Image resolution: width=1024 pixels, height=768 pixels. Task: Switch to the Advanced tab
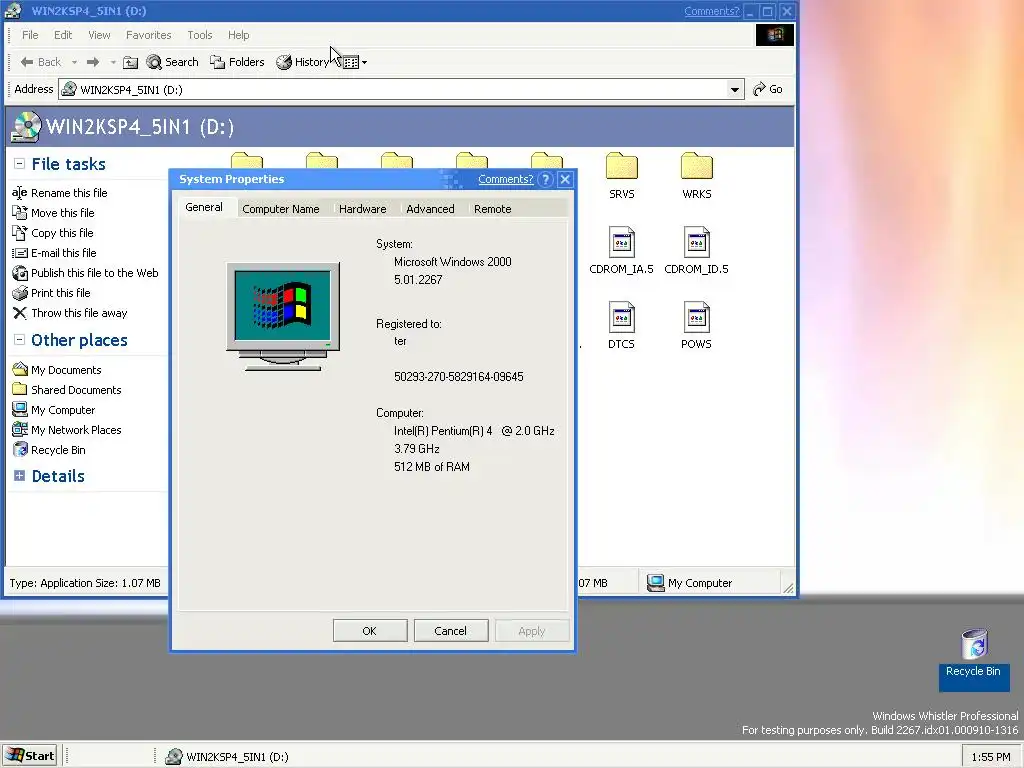tap(430, 209)
